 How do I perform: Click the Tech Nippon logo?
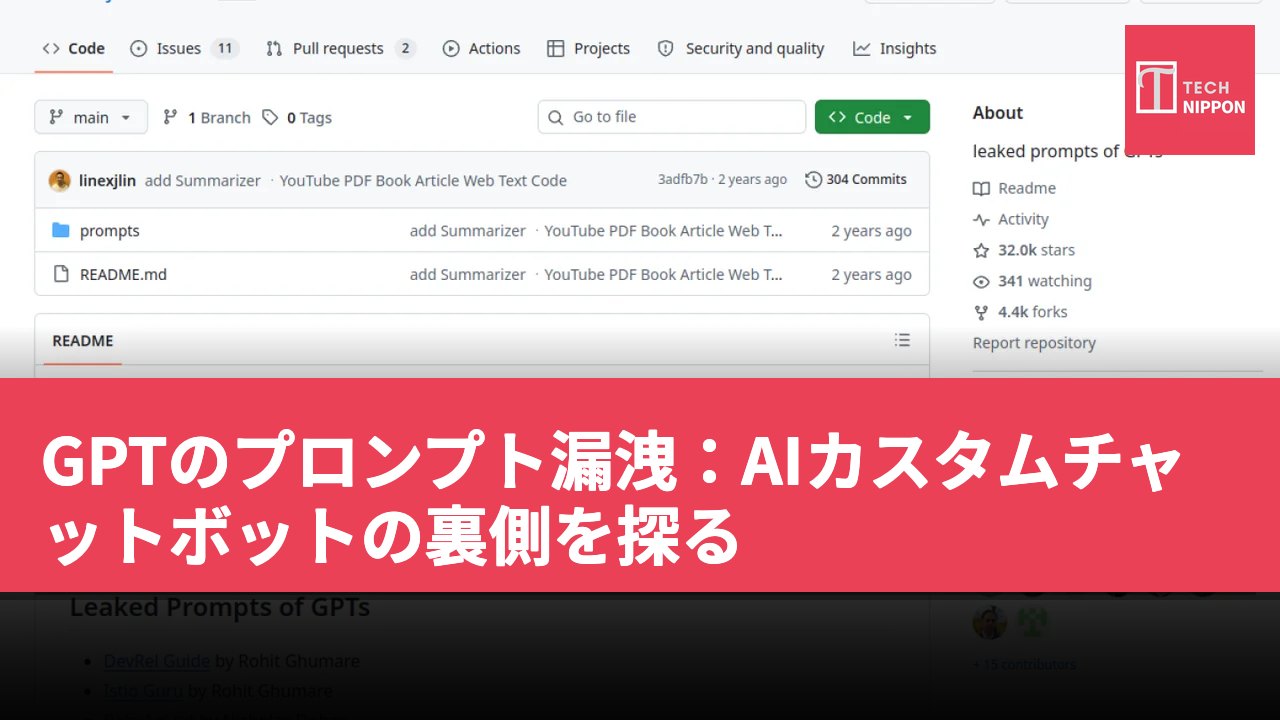point(1190,90)
